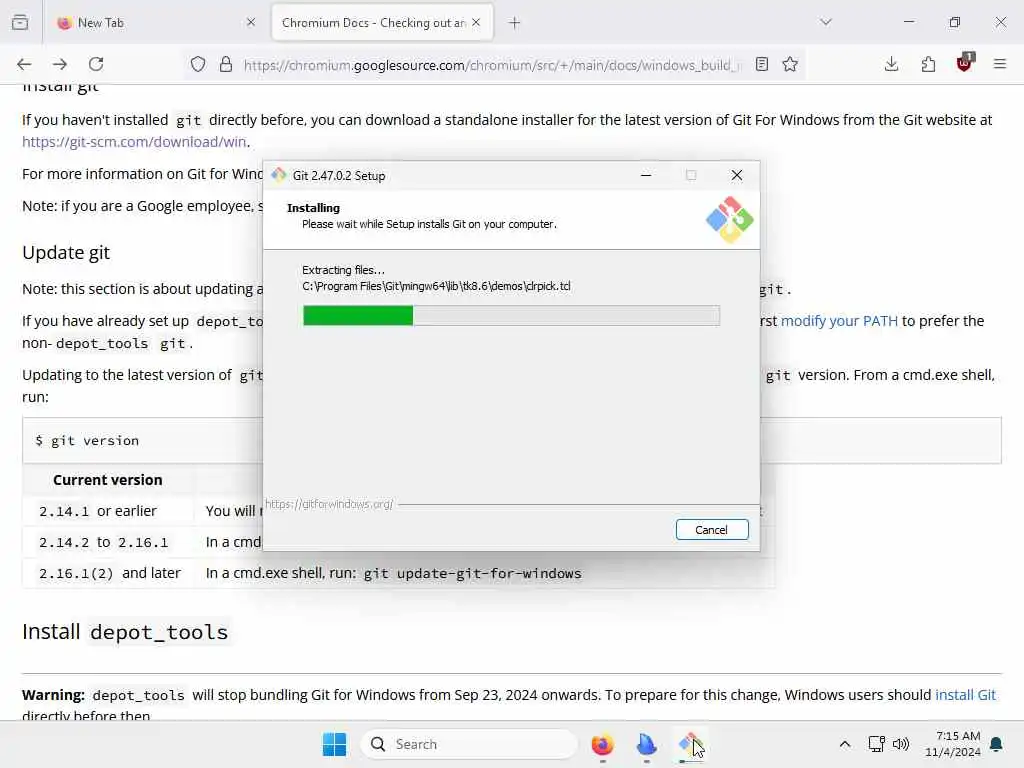Click the 2.16.1(2) and later cell

[110, 573]
